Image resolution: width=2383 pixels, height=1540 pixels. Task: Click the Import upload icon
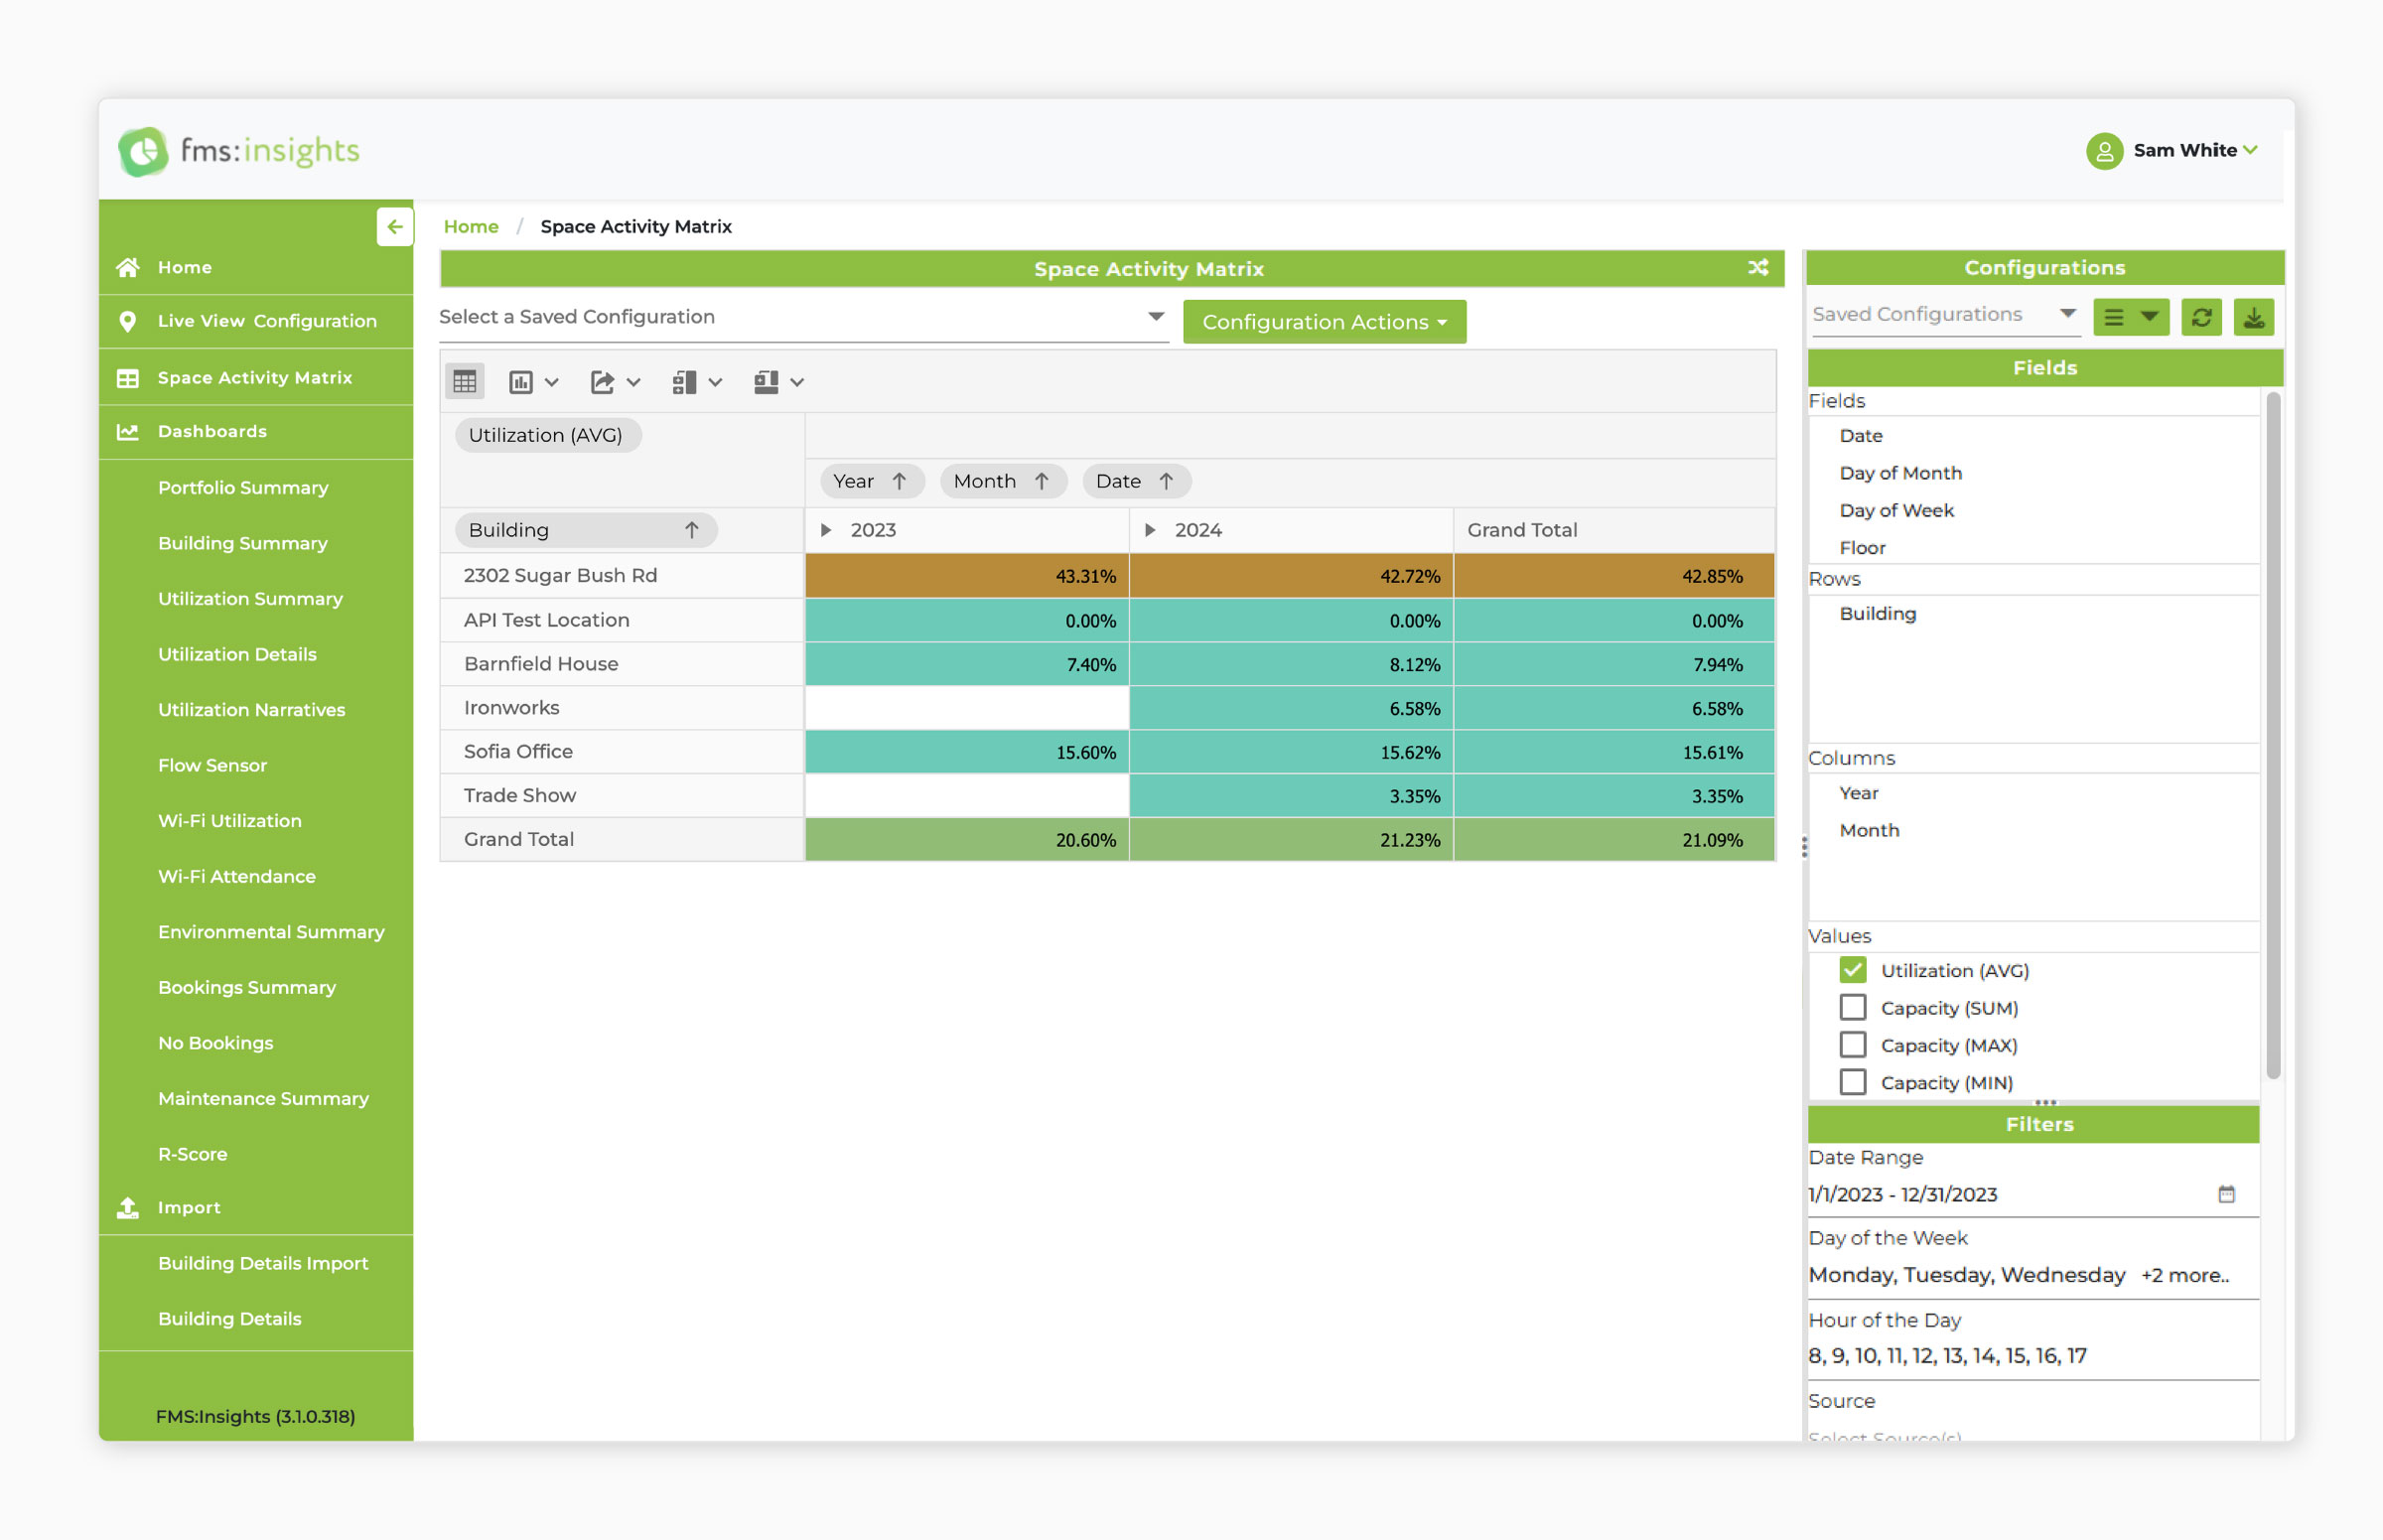tap(128, 1207)
